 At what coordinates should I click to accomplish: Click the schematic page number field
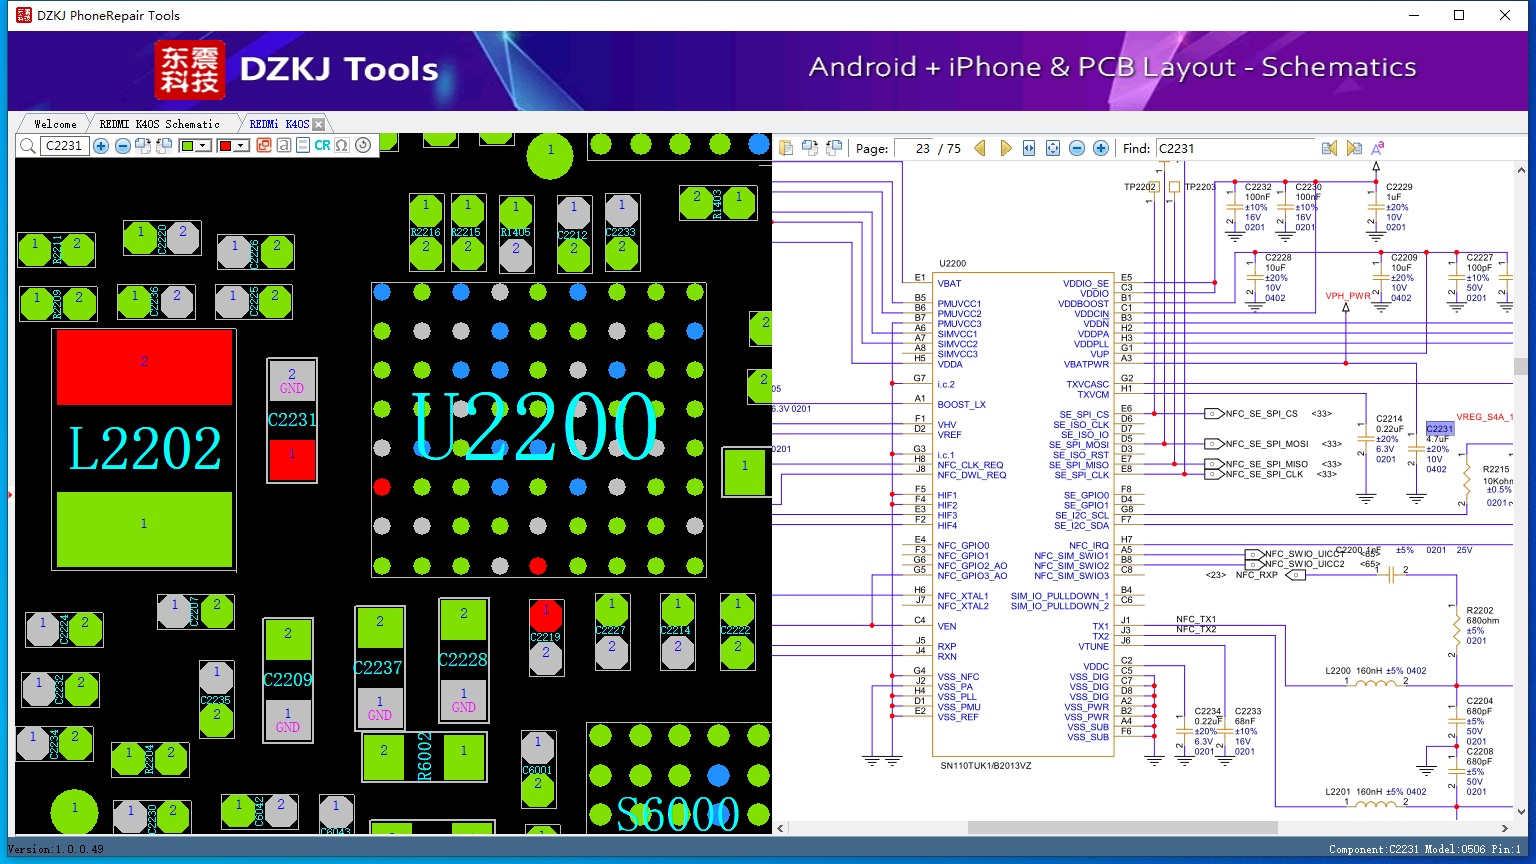pyautogui.click(x=913, y=148)
